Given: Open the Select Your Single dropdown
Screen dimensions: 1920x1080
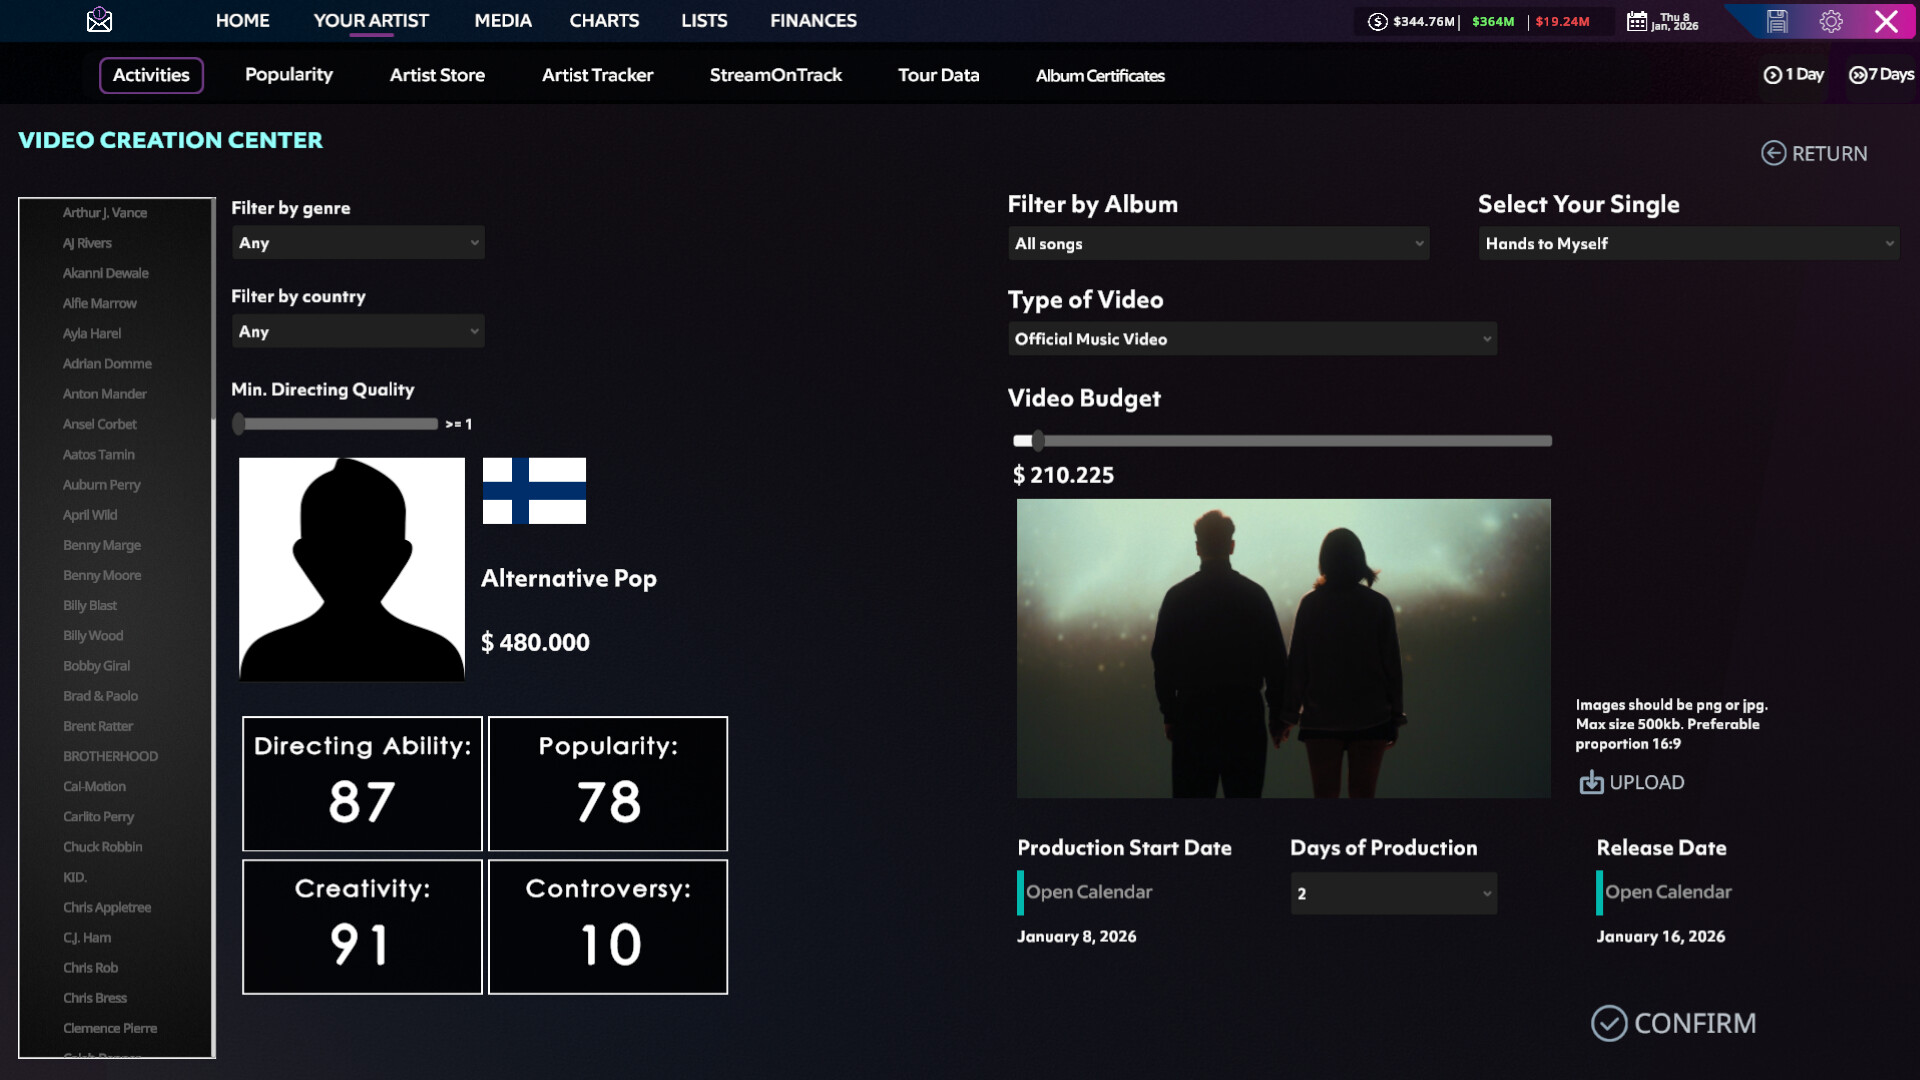Looking at the screenshot, I should coord(1688,244).
